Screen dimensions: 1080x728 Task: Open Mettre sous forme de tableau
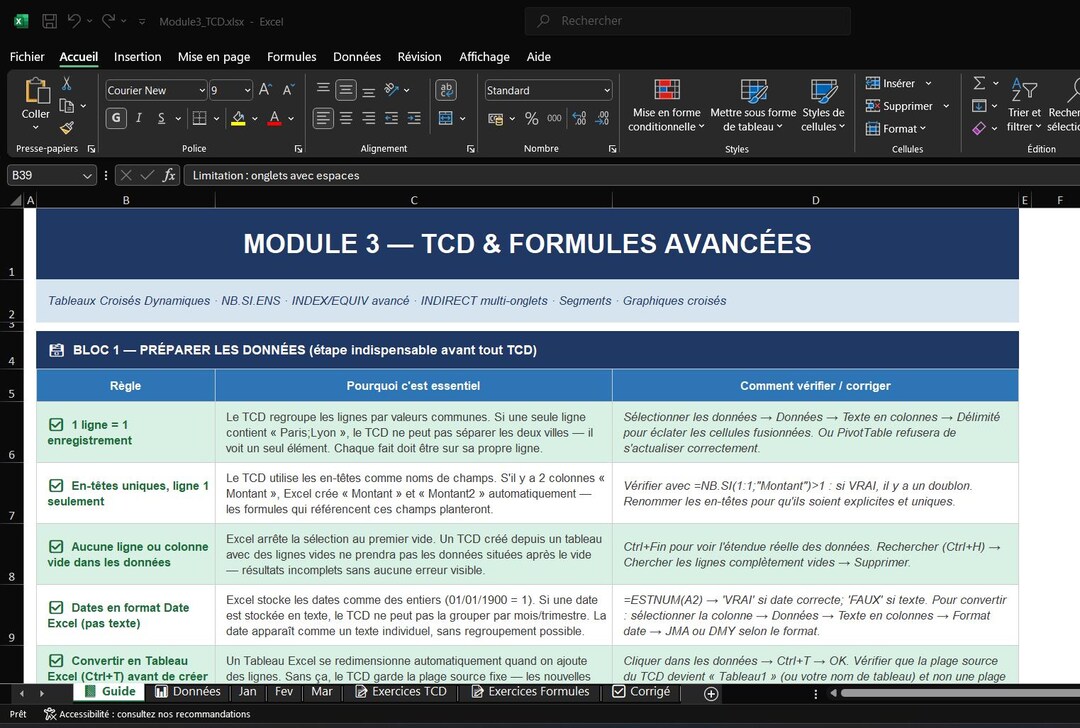click(x=753, y=105)
